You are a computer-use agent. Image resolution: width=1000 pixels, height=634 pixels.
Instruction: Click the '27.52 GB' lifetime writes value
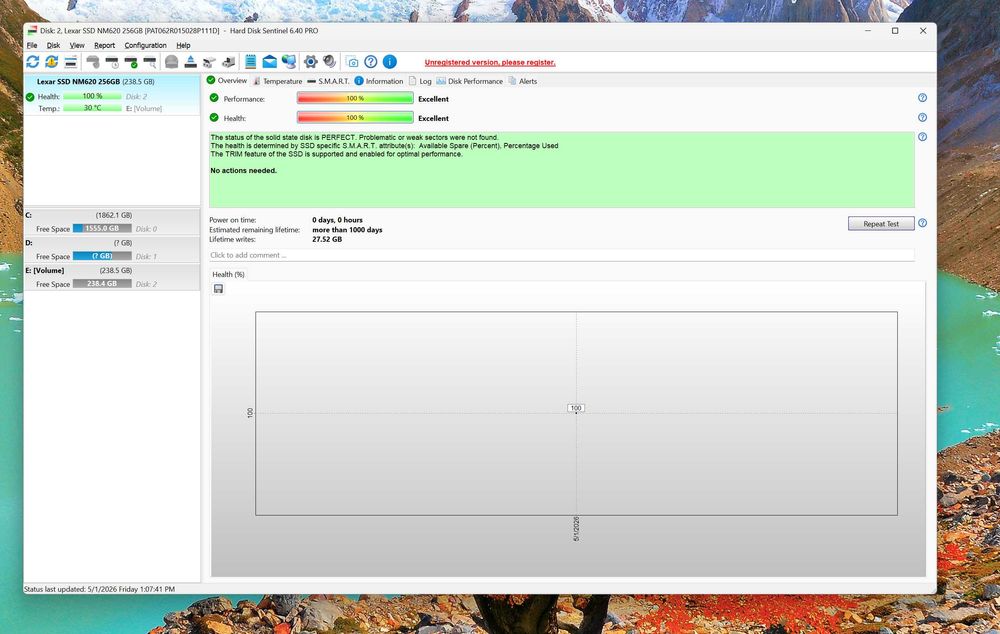tap(327, 239)
